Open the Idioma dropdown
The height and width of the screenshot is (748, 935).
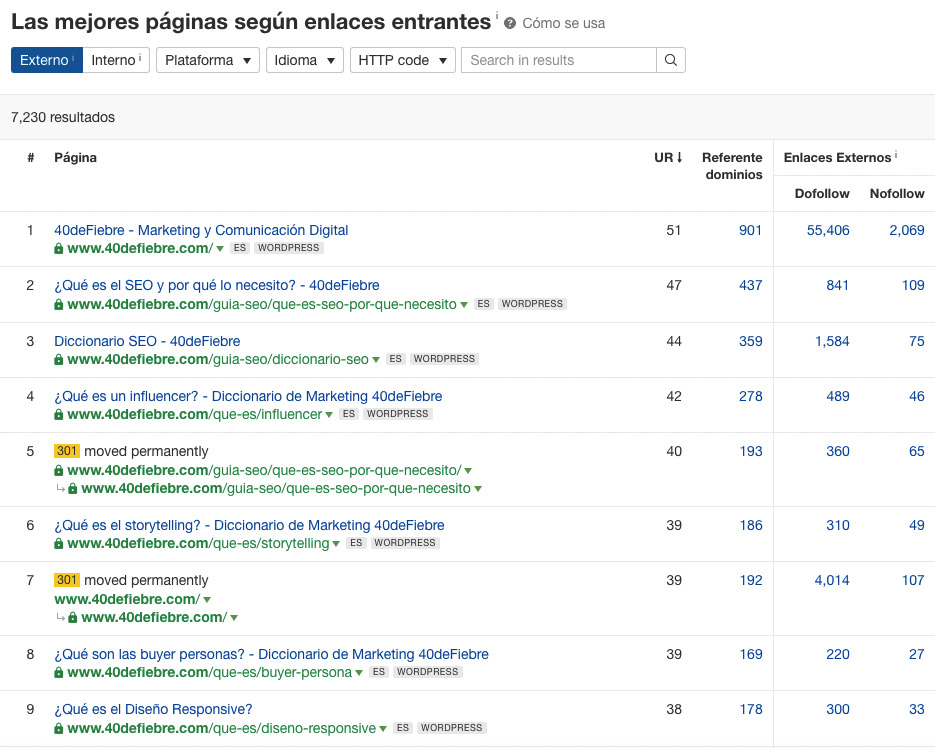click(304, 60)
